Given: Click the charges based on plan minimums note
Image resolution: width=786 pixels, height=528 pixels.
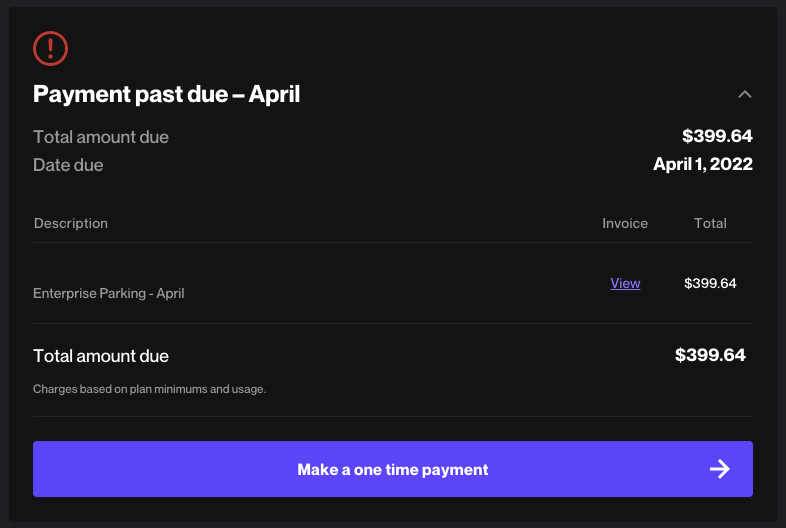Looking at the screenshot, I should pos(149,389).
